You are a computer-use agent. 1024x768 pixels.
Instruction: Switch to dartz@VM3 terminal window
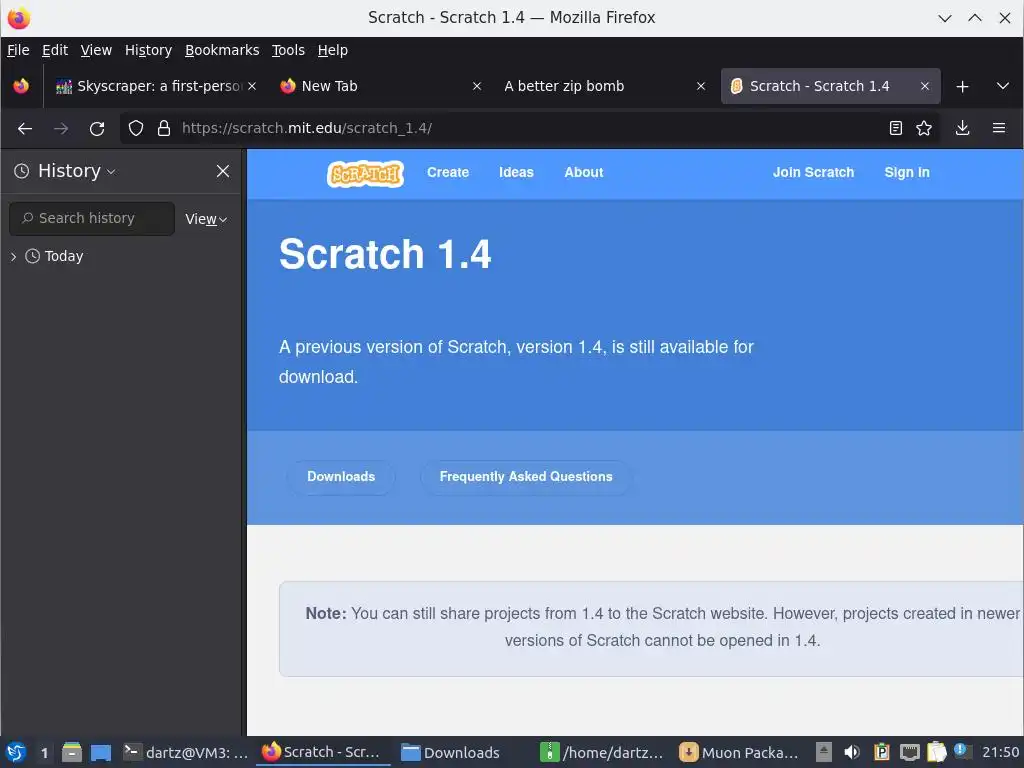pyautogui.click(x=187, y=752)
